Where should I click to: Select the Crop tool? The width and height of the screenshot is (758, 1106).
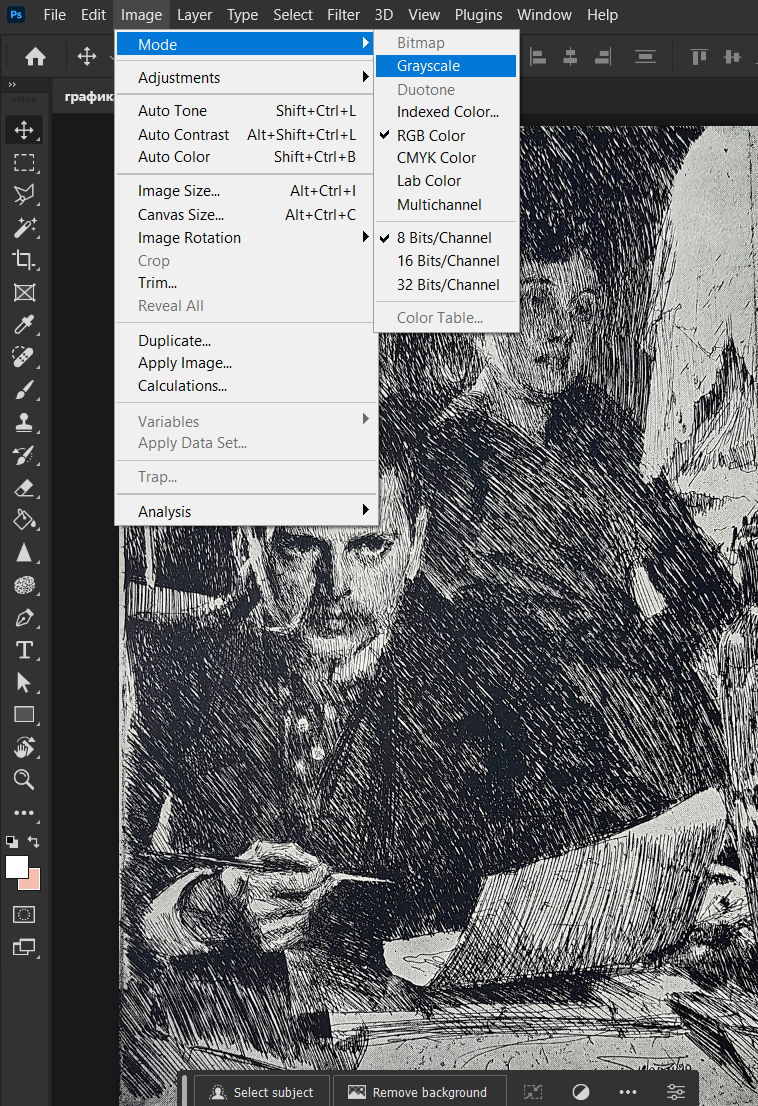pyautogui.click(x=24, y=260)
